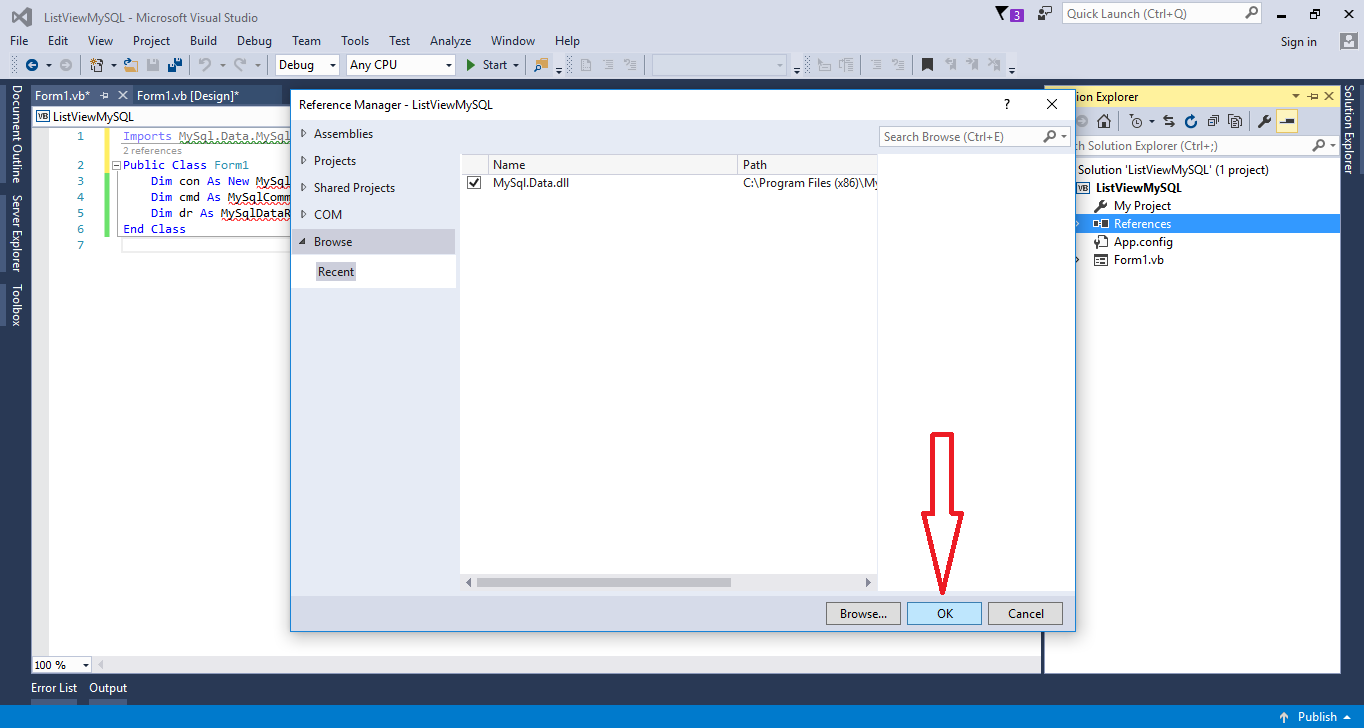Click the Sign in link
Image resolution: width=1364 pixels, height=728 pixels.
1298,42
